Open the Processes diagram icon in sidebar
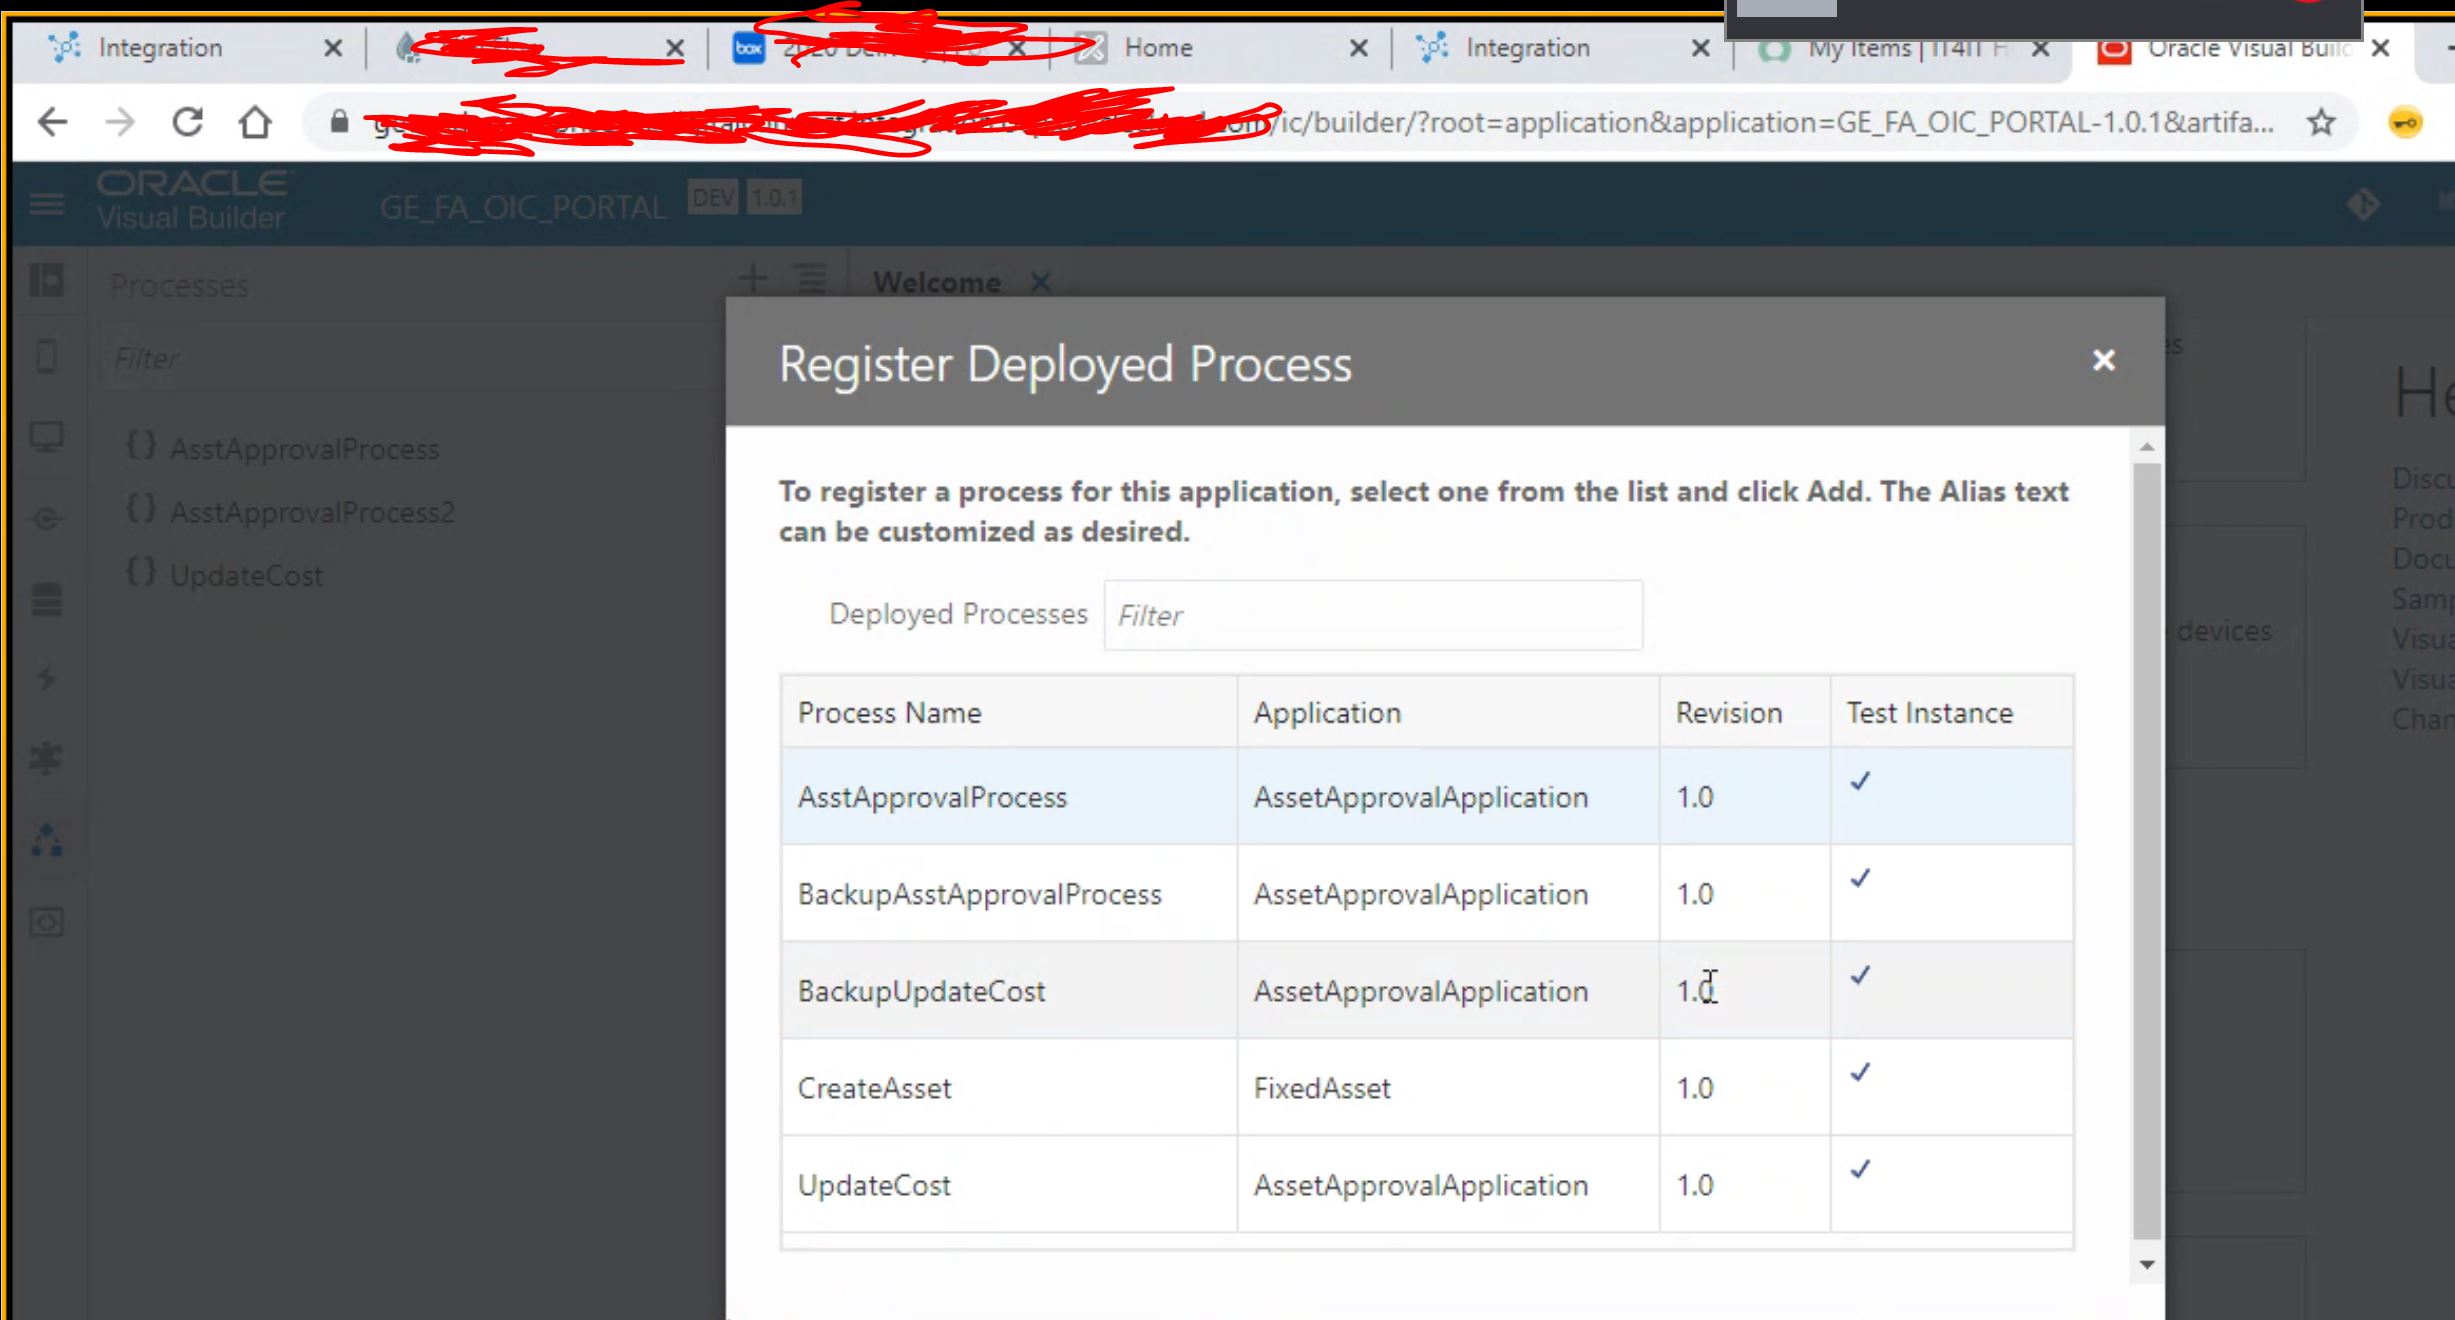The image size is (2455, 1320). click(x=46, y=840)
